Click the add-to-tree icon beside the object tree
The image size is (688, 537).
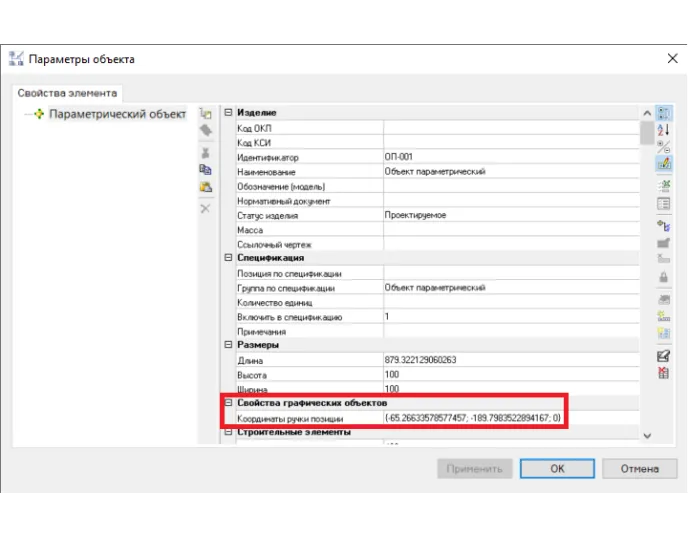click(x=205, y=114)
